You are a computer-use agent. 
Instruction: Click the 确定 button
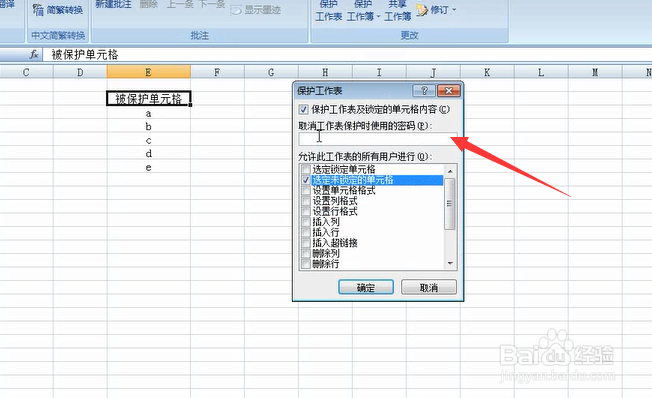click(x=366, y=287)
